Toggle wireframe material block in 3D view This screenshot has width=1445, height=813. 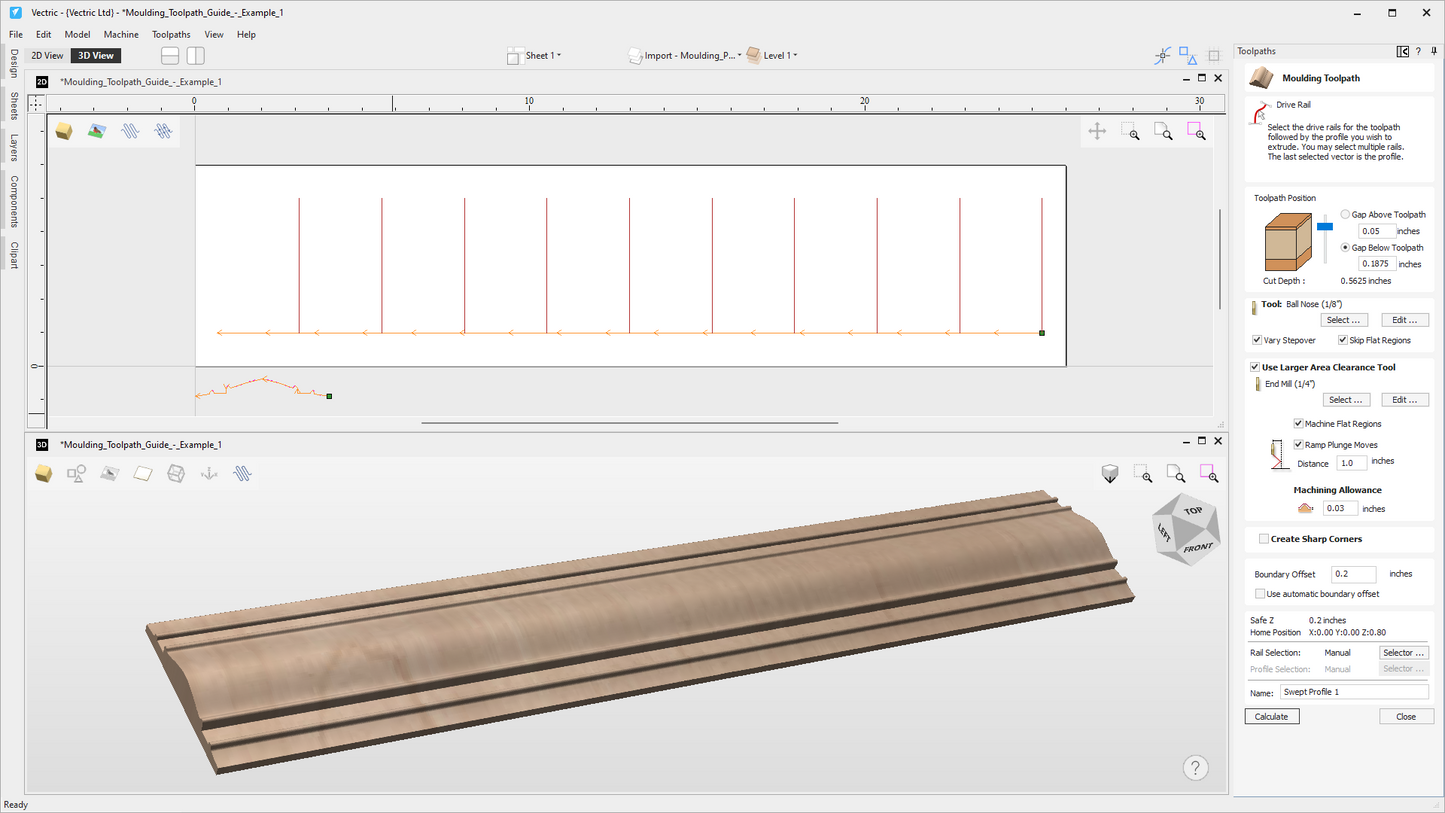coord(176,473)
